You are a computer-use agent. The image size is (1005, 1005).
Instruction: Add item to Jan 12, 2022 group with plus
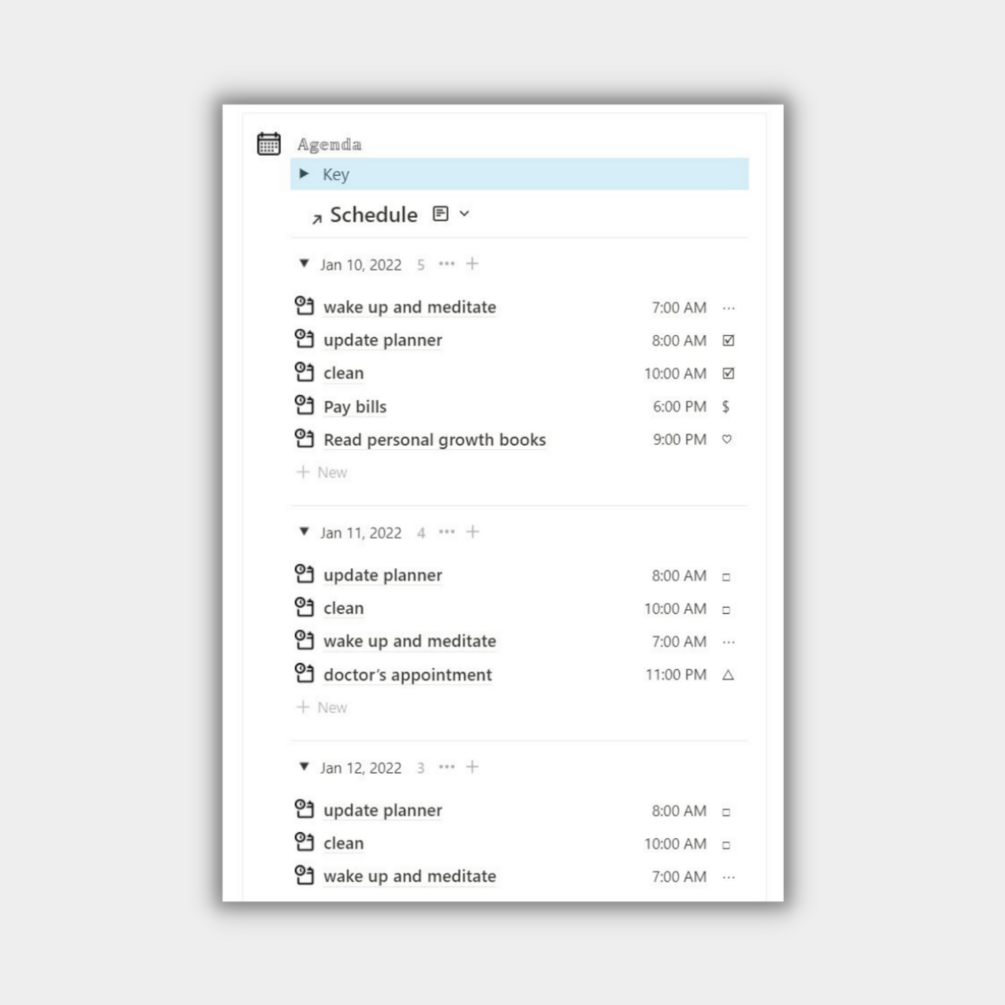(472, 767)
